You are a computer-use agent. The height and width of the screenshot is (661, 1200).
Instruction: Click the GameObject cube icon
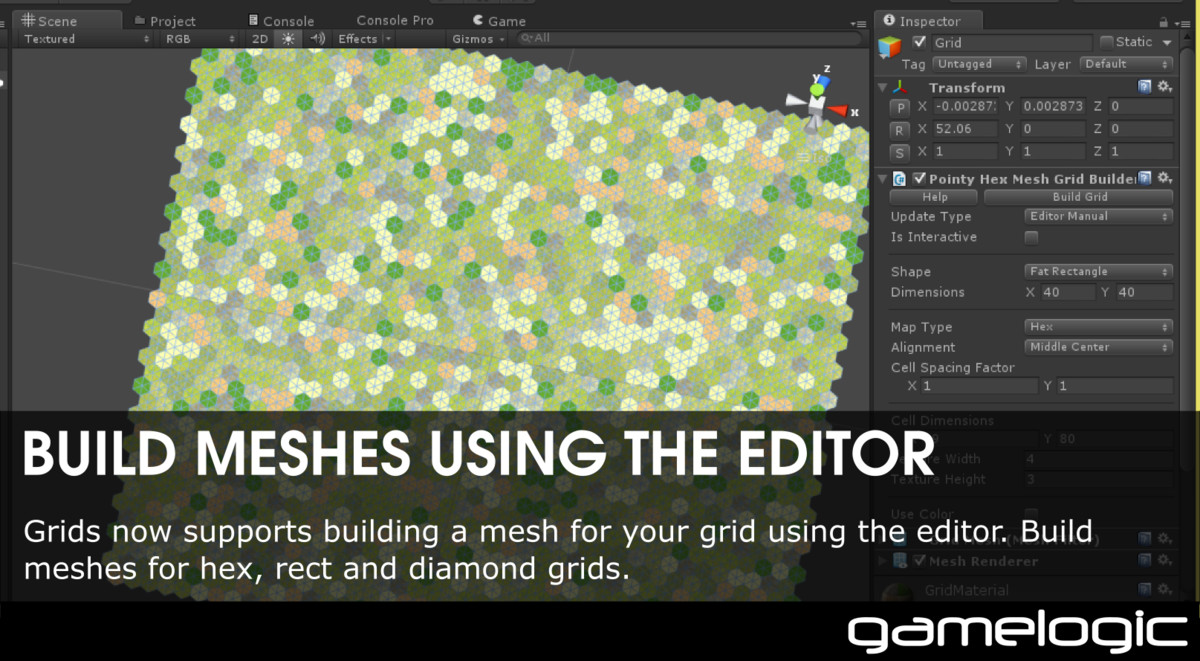889,46
